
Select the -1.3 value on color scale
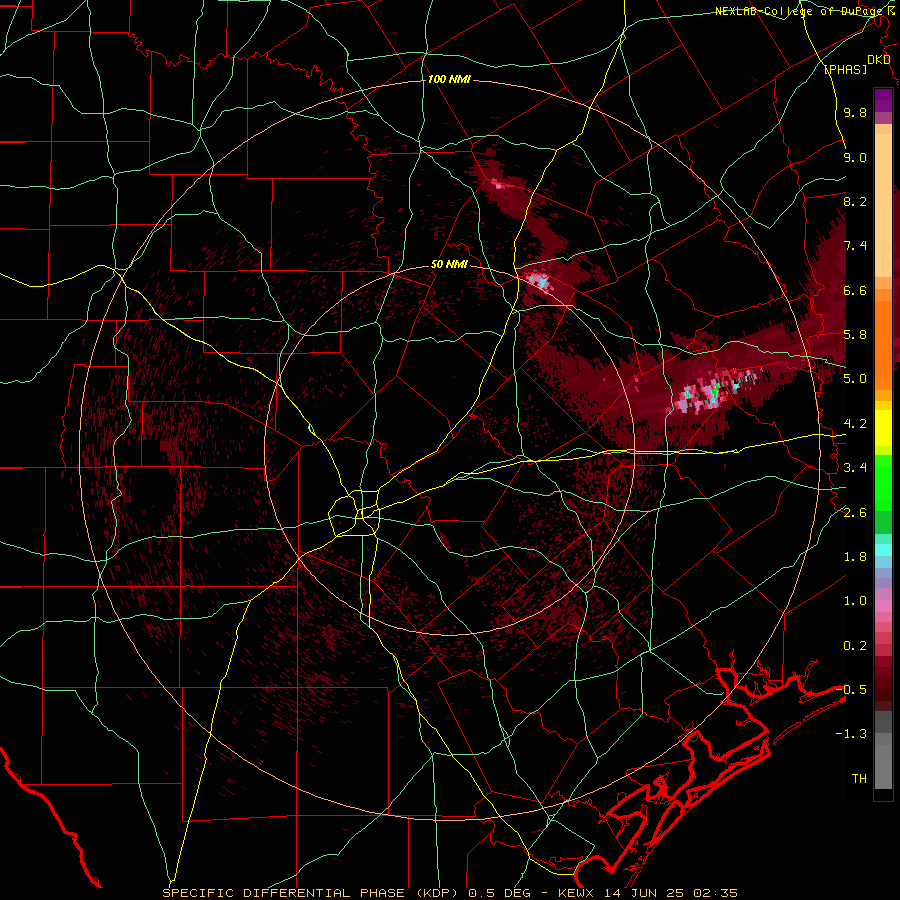(851, 734)
